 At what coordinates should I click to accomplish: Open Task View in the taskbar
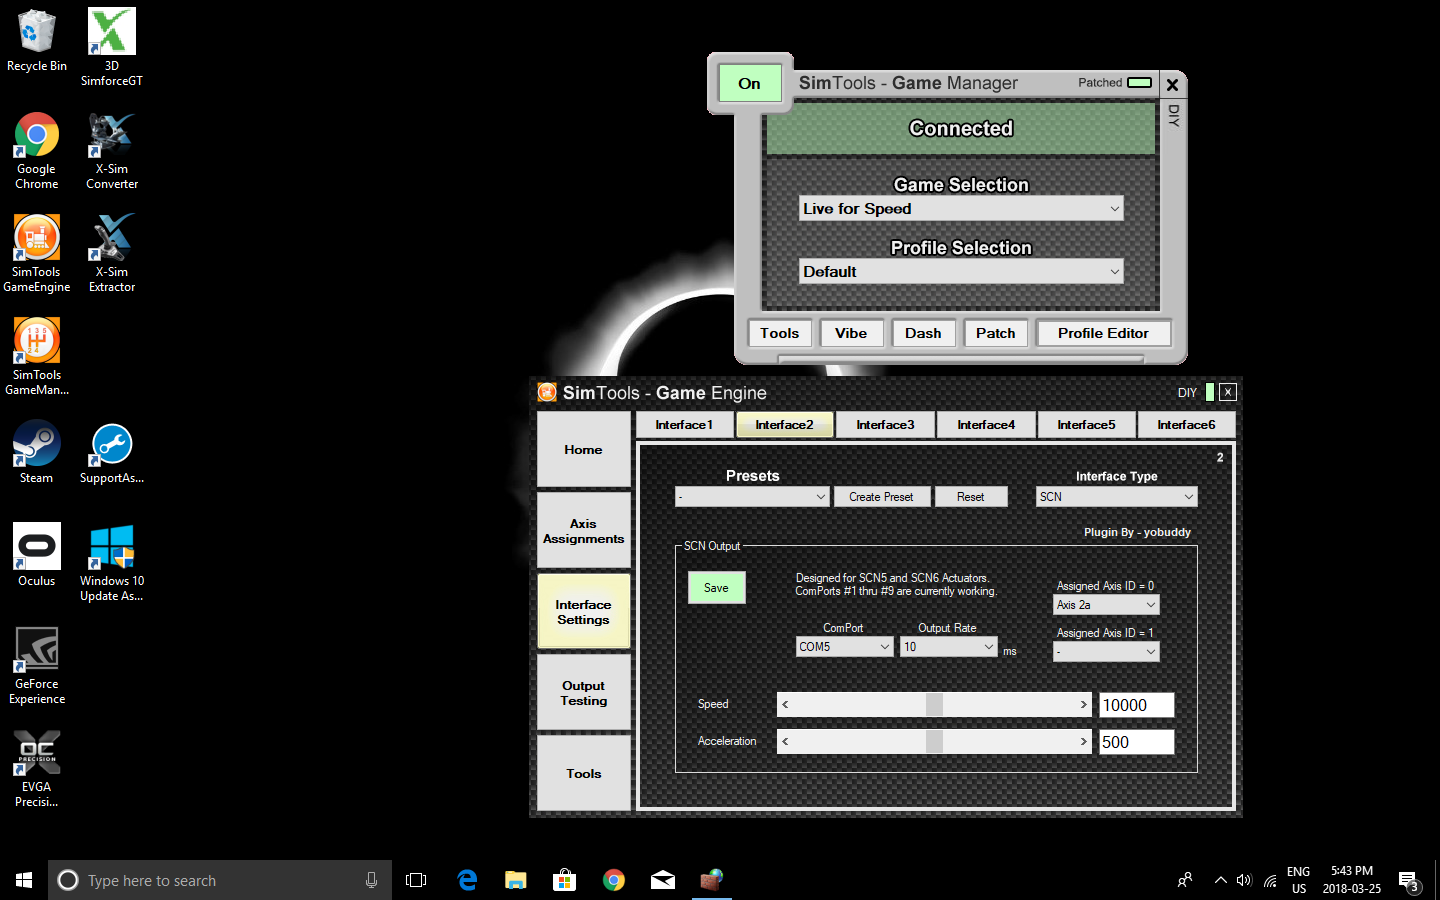tap(416, 880)
